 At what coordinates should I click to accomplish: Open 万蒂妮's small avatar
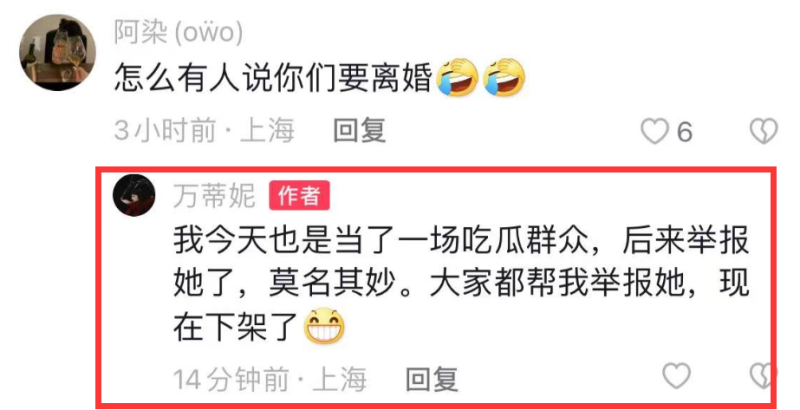pos(134,195)
